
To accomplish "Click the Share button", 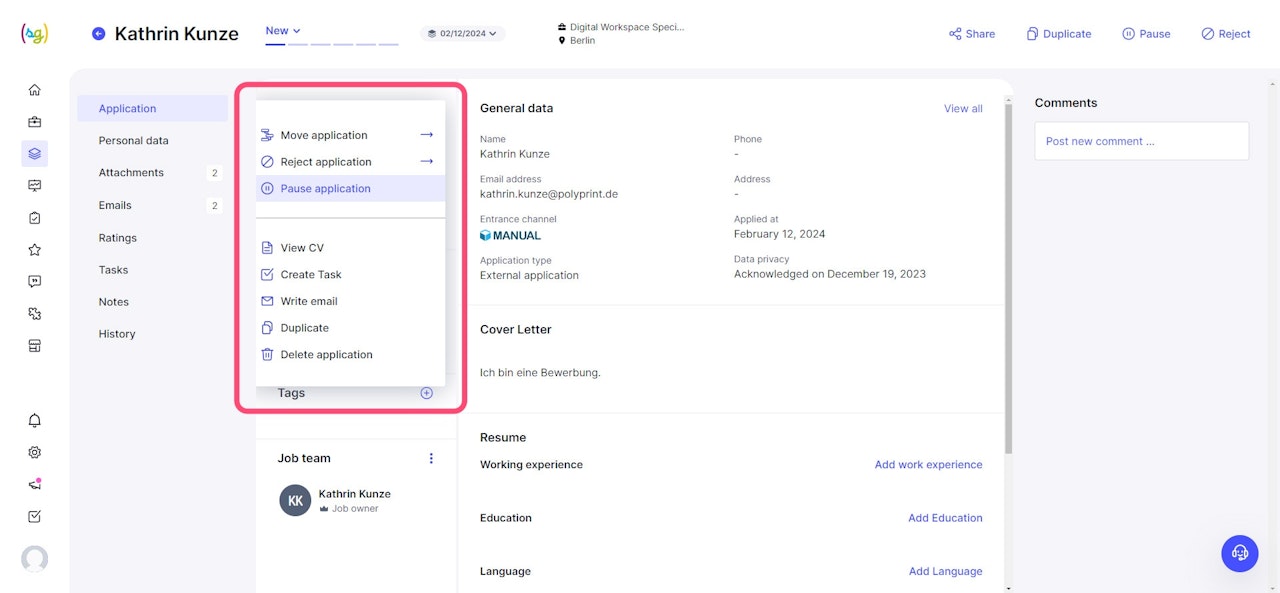I will click(971, 34).
